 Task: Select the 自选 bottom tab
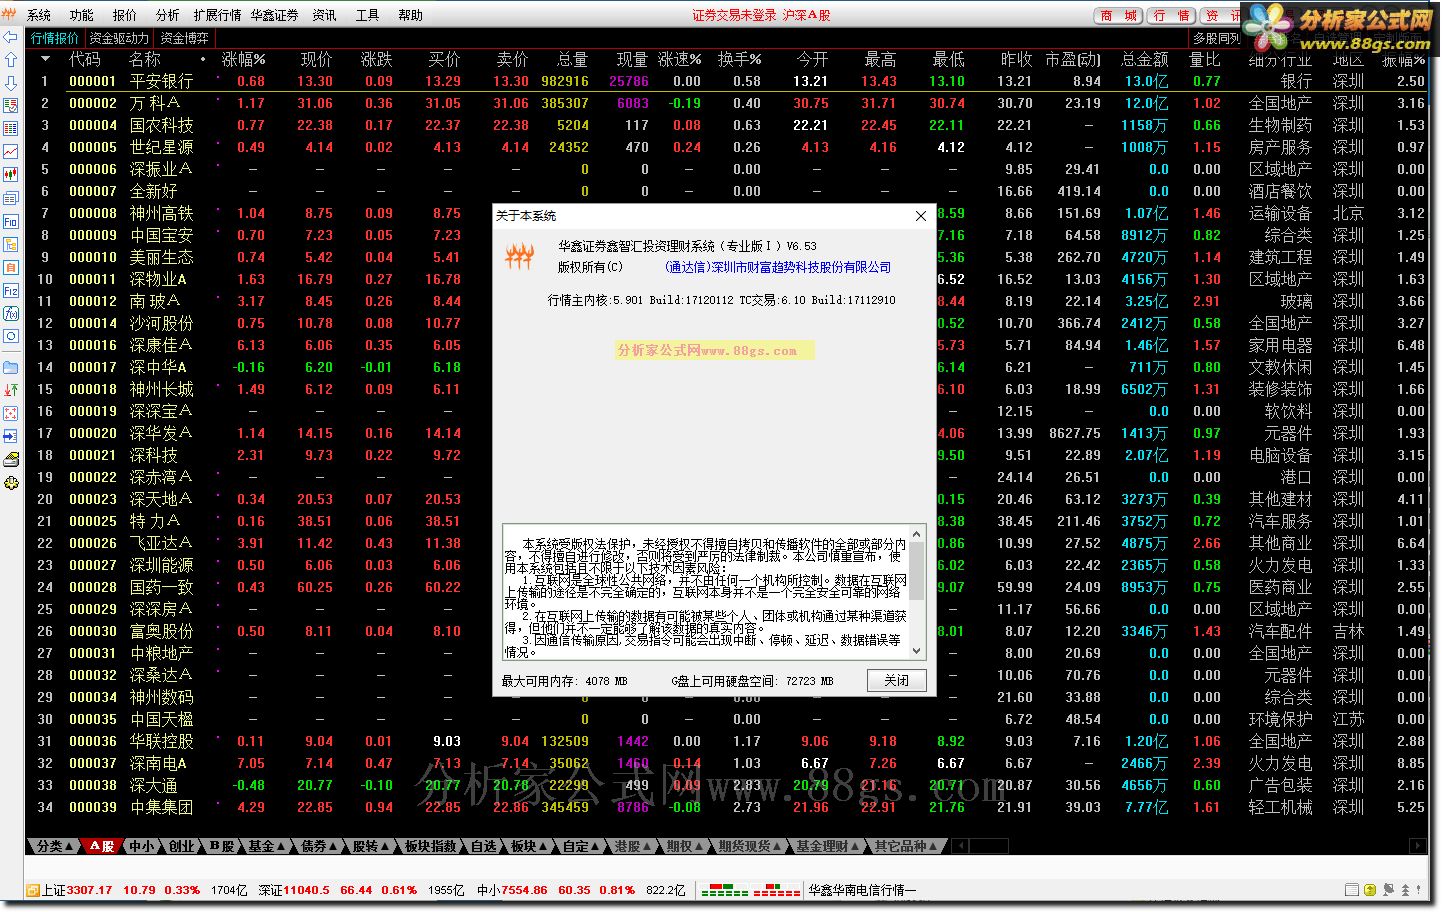484,846
